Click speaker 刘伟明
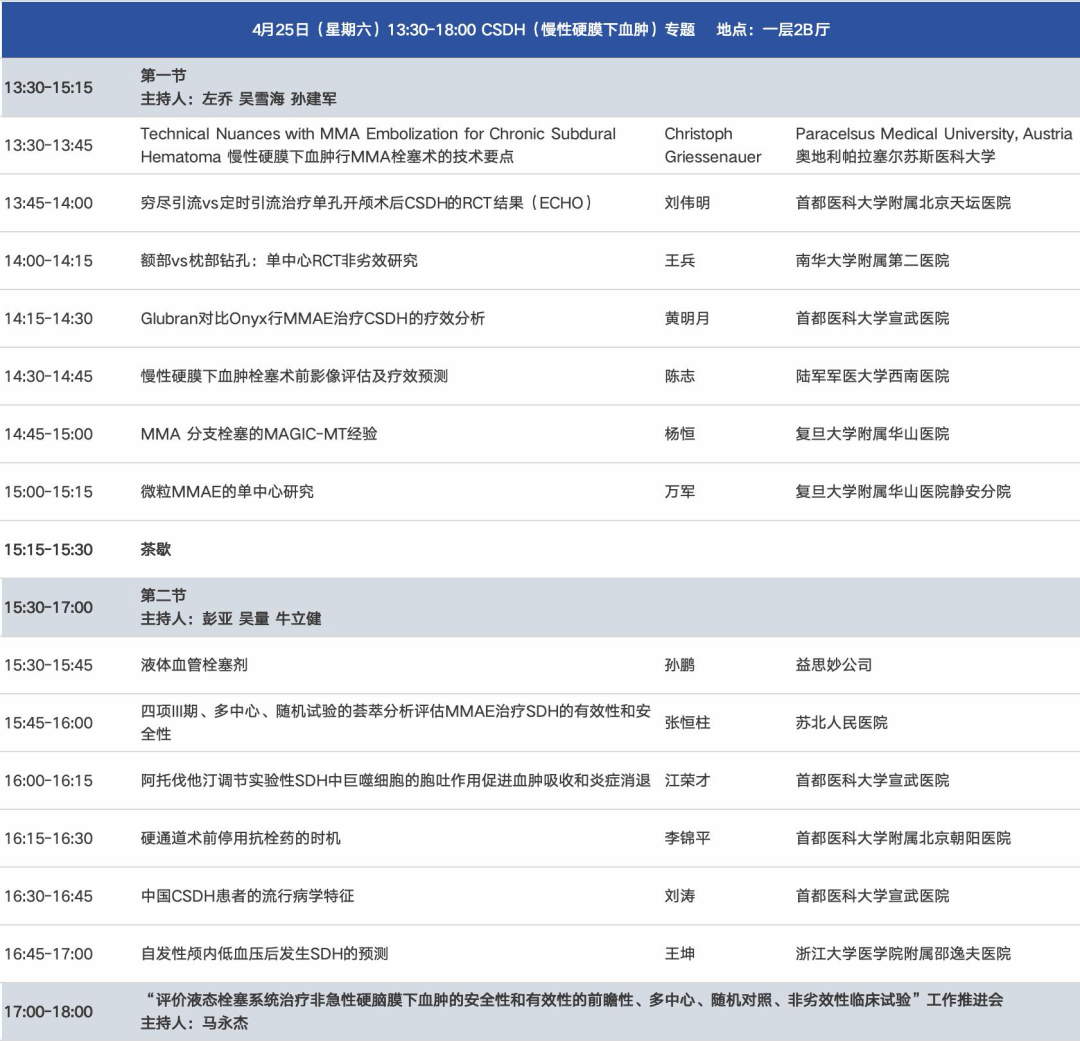 (x=687, y=203)
